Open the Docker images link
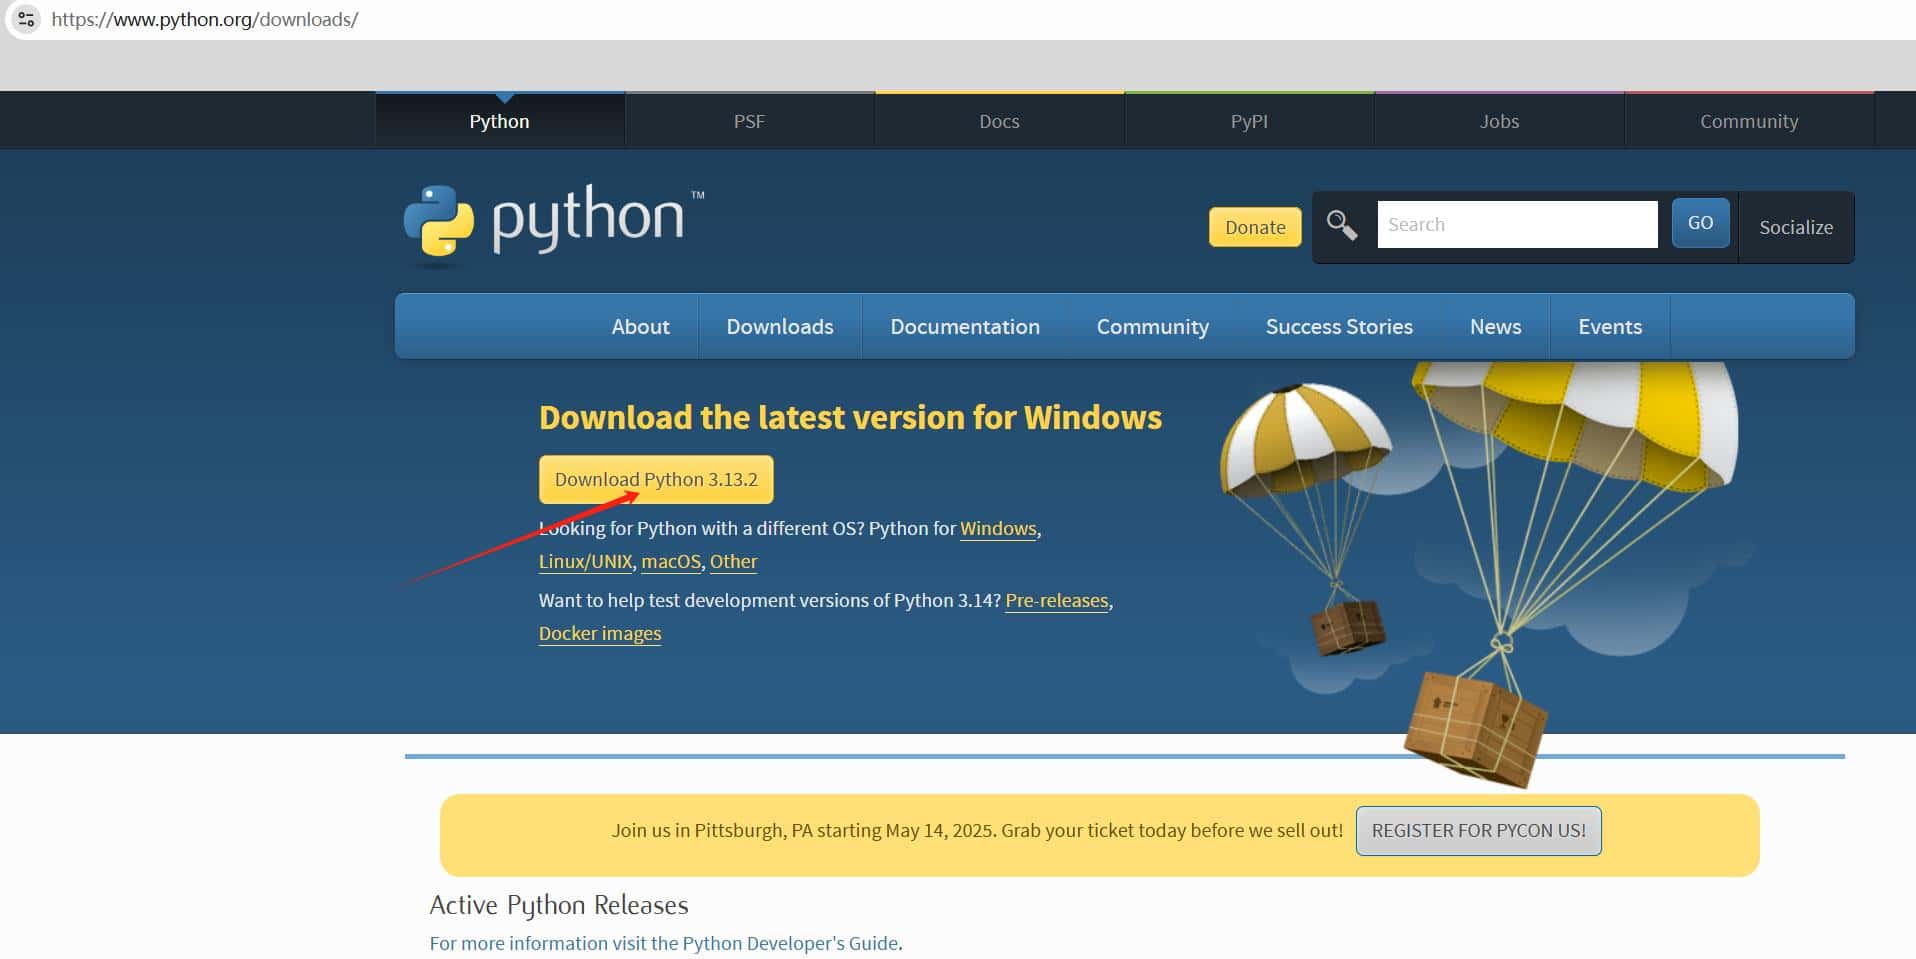The width and height of the screenshot is (1916, 959). point(600,634)
